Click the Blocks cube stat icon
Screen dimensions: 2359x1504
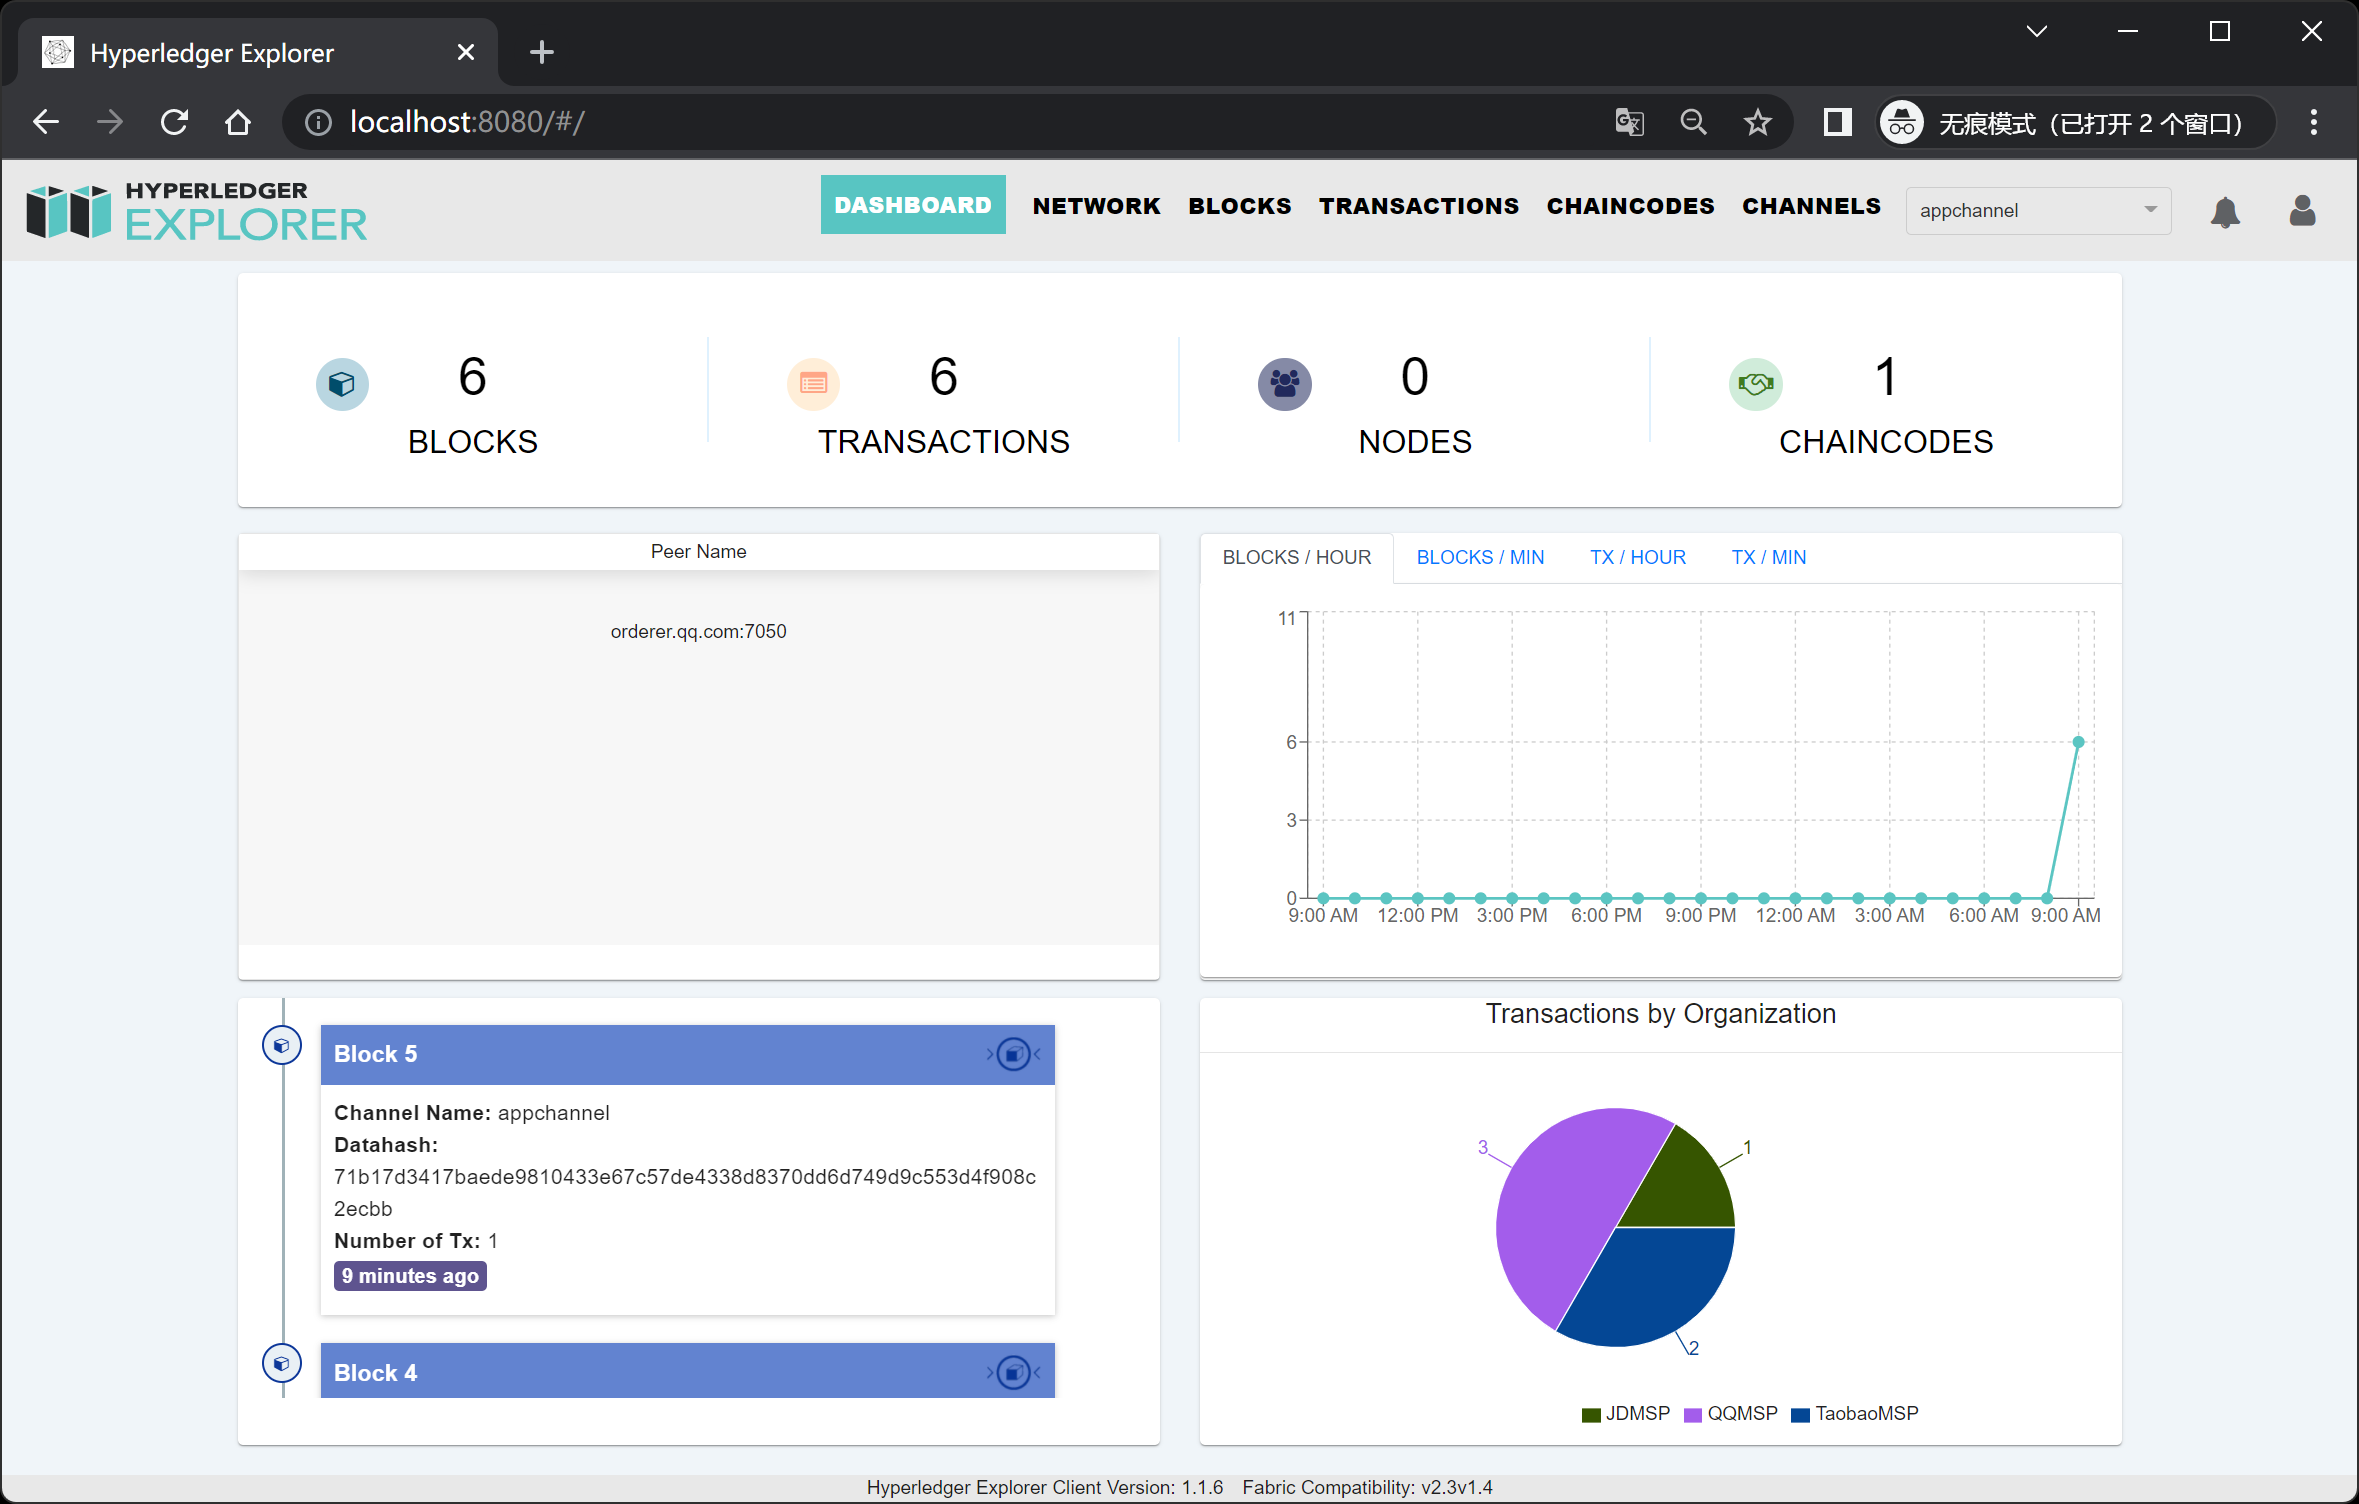(342, 384)
